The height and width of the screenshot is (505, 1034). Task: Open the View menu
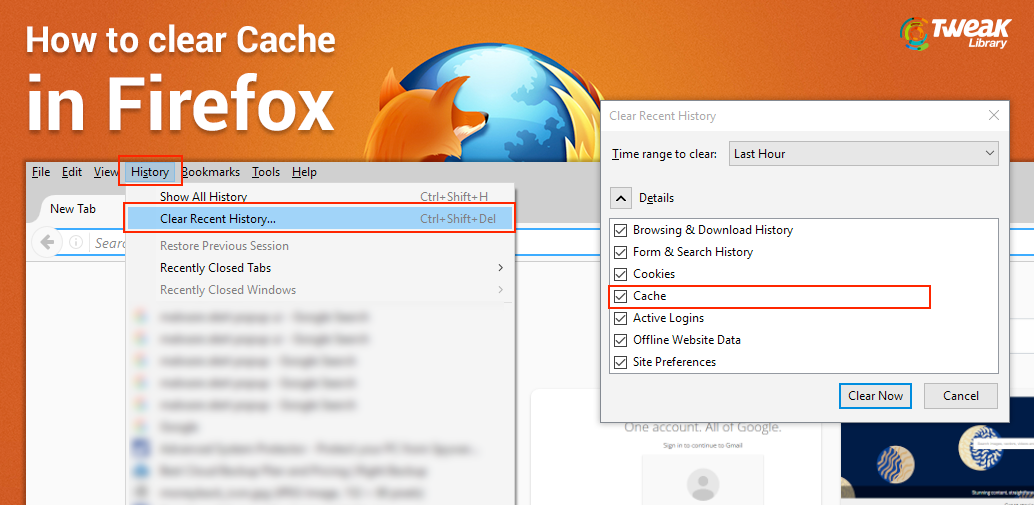pyautogui.click(x=106, y=172)
